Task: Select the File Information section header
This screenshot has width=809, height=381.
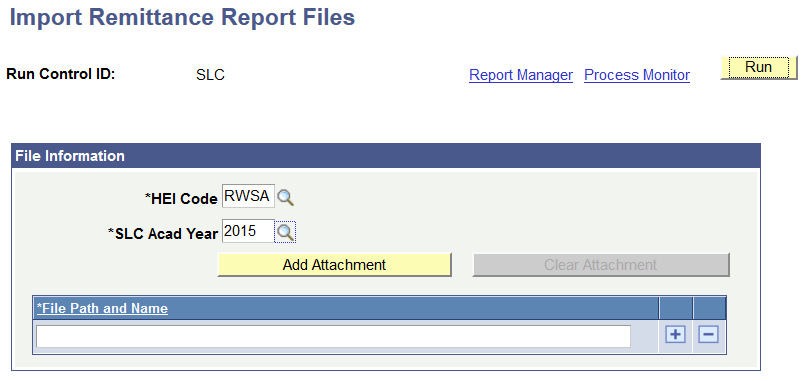Action: tap(385, 156)
